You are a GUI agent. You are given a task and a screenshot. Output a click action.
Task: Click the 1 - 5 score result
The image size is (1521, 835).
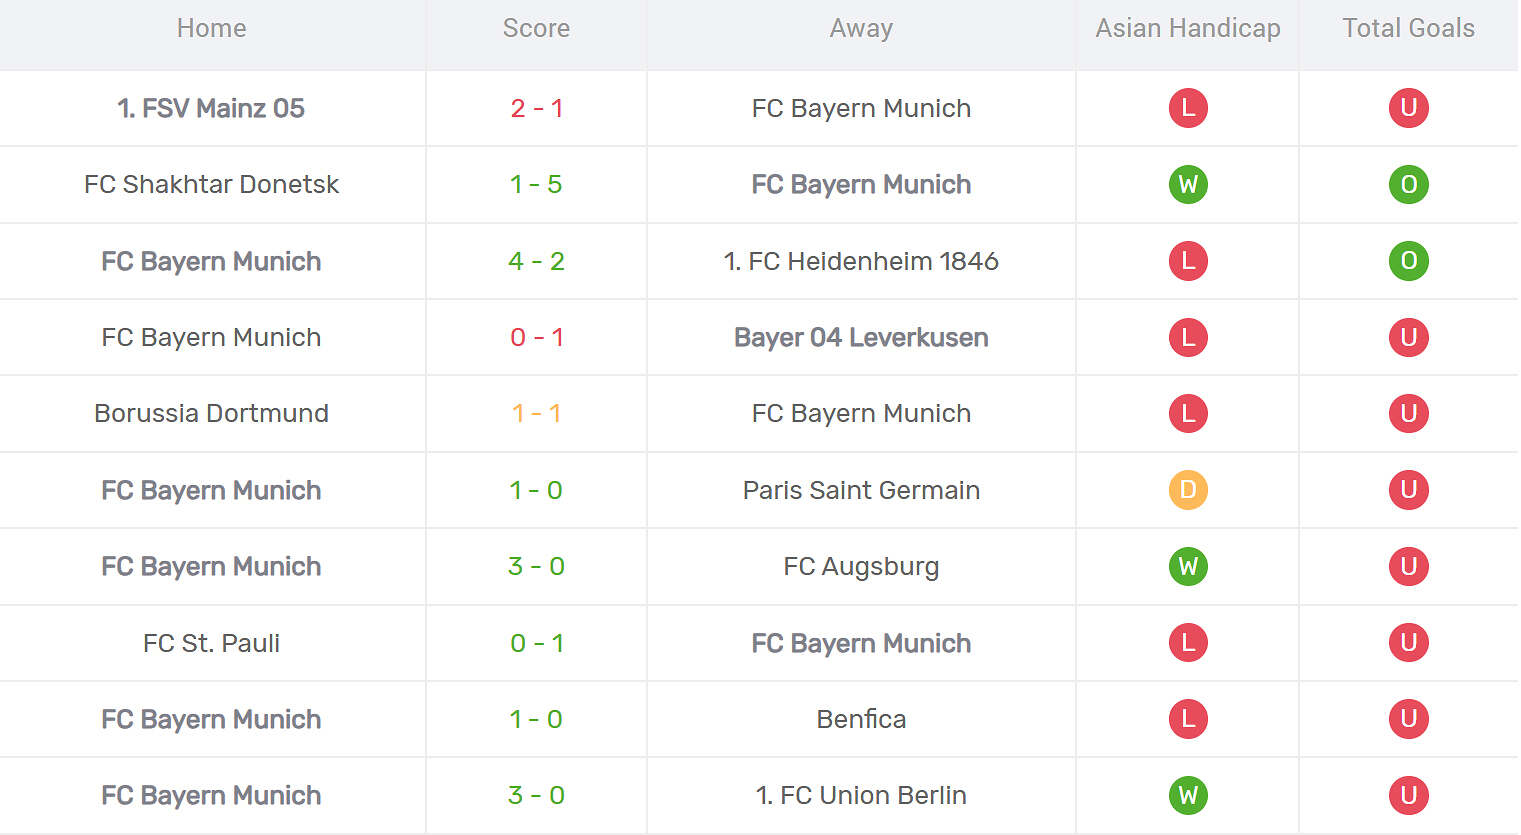[x=536, y=184]
